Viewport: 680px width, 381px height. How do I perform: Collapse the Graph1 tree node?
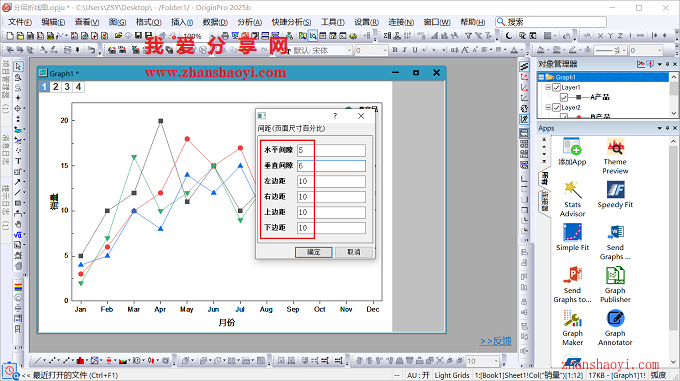(541, 77)
